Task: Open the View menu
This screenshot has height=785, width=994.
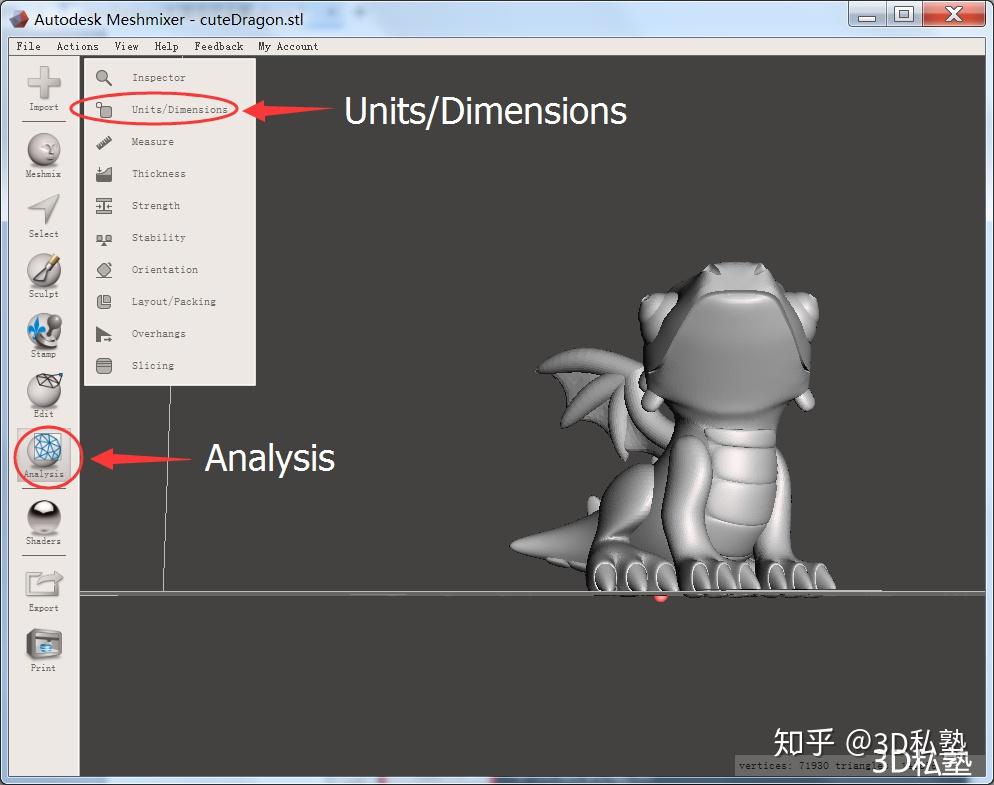Action: tap(127, 46)
